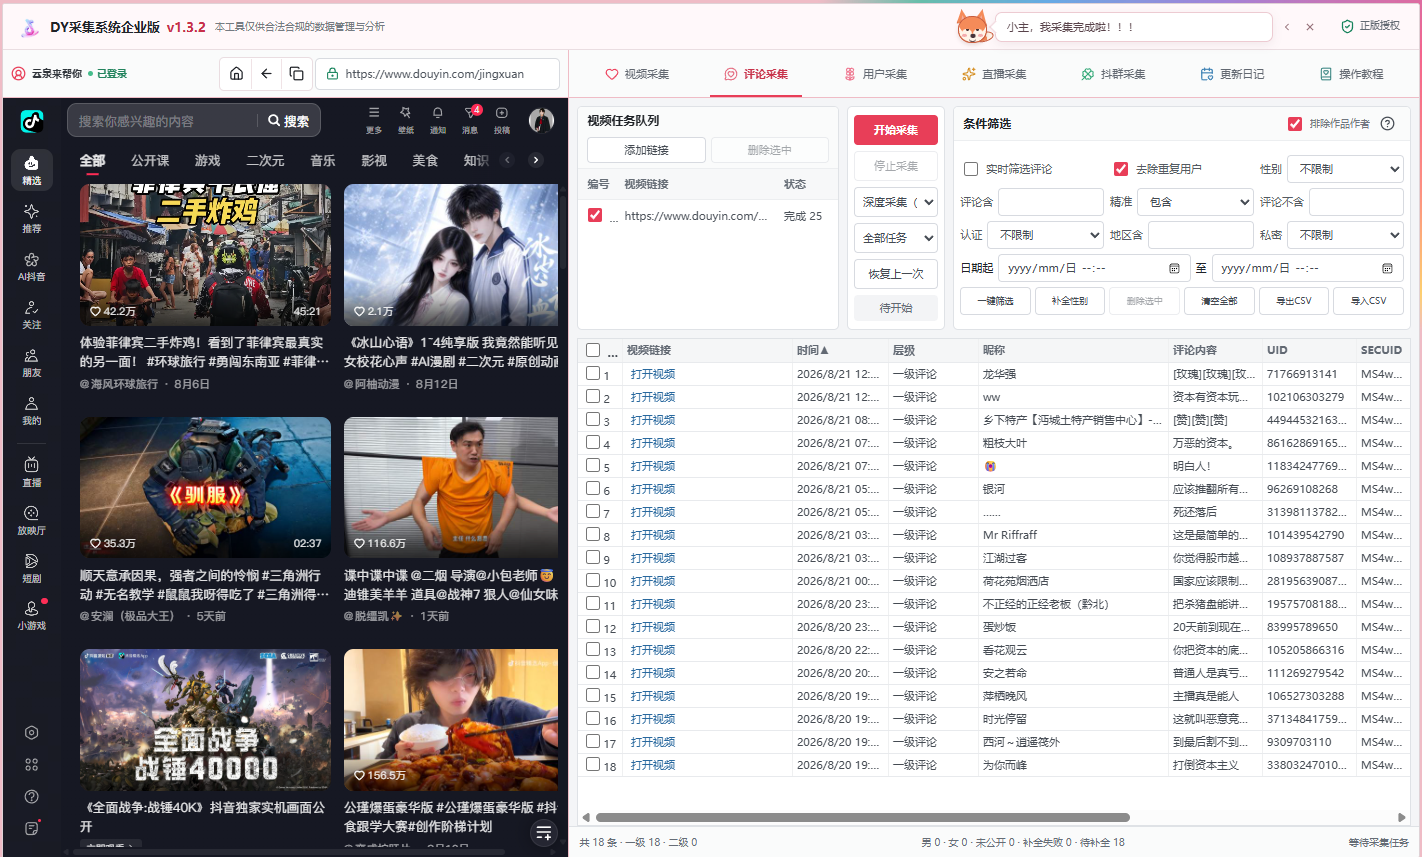Click the Douyin search box
This screenshot has width=1422, height=857.
pos(165,121)
